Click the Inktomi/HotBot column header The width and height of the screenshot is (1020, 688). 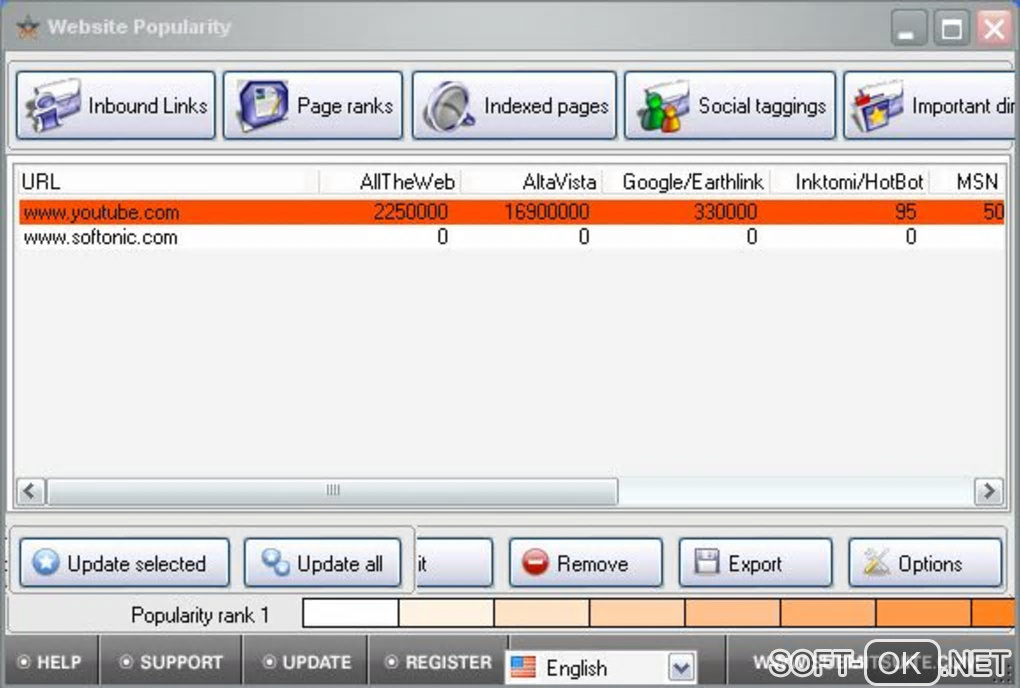[851, 181]
